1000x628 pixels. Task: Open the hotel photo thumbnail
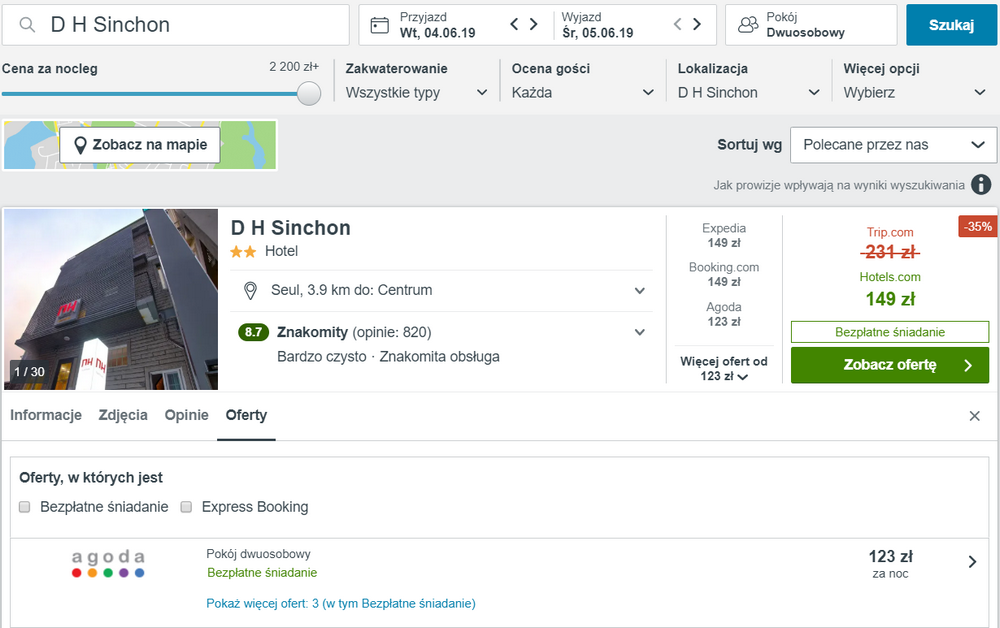pos(111,299)
